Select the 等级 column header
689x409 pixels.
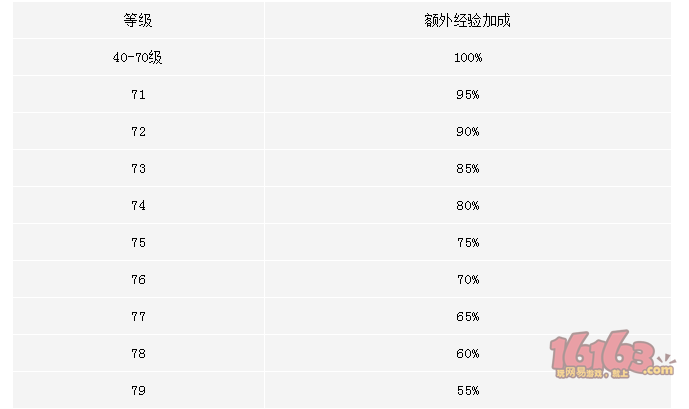click(x=138, y=20)
